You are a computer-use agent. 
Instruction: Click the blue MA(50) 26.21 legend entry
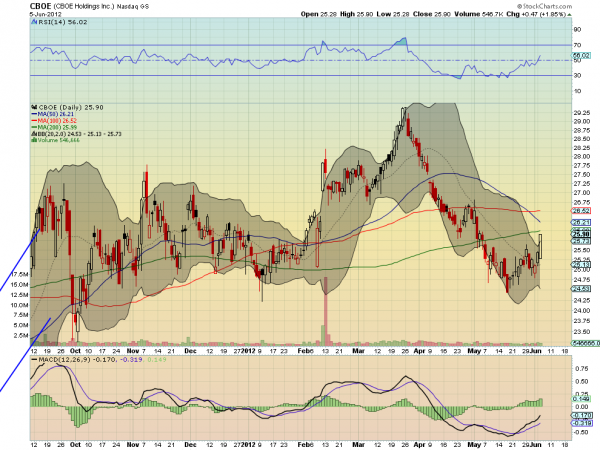[52, 114]
